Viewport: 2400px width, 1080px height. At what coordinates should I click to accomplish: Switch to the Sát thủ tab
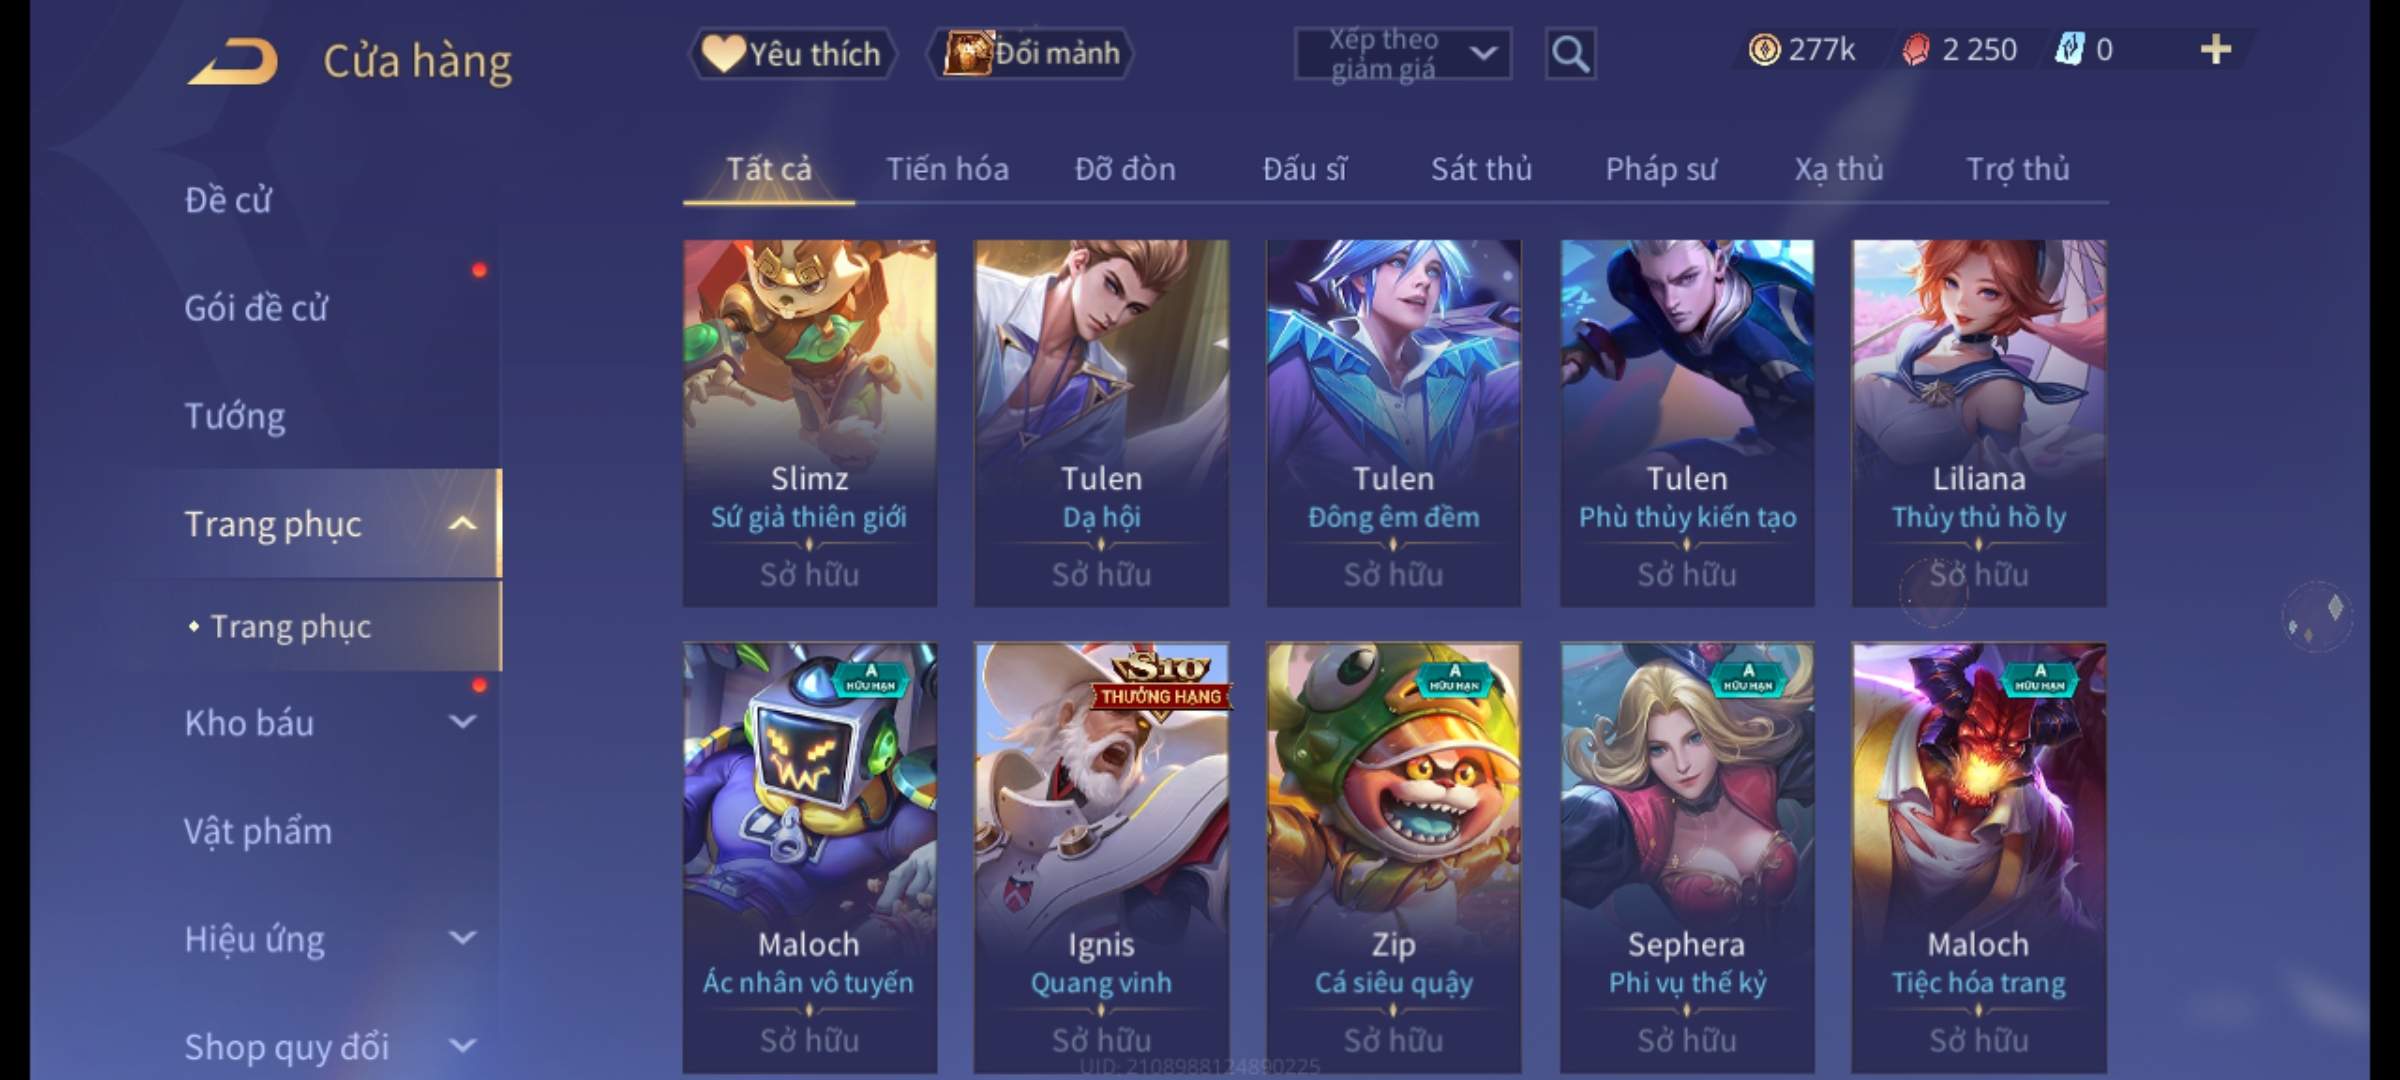point(1481,169)
